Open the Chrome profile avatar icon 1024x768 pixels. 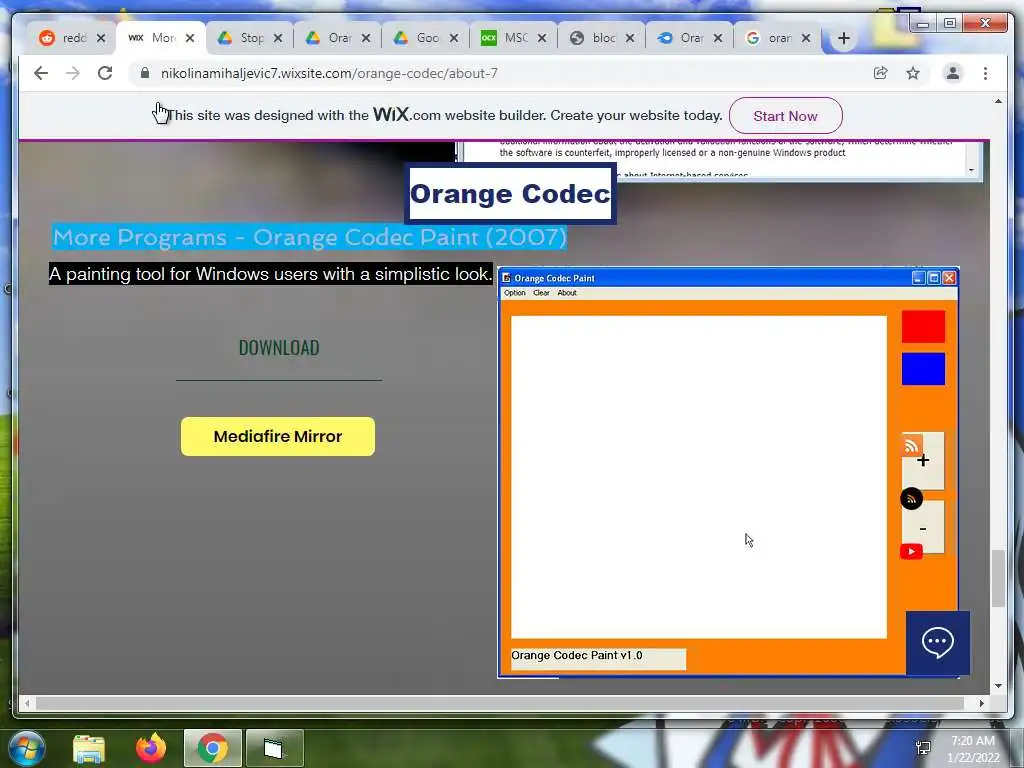click(953, 73)
